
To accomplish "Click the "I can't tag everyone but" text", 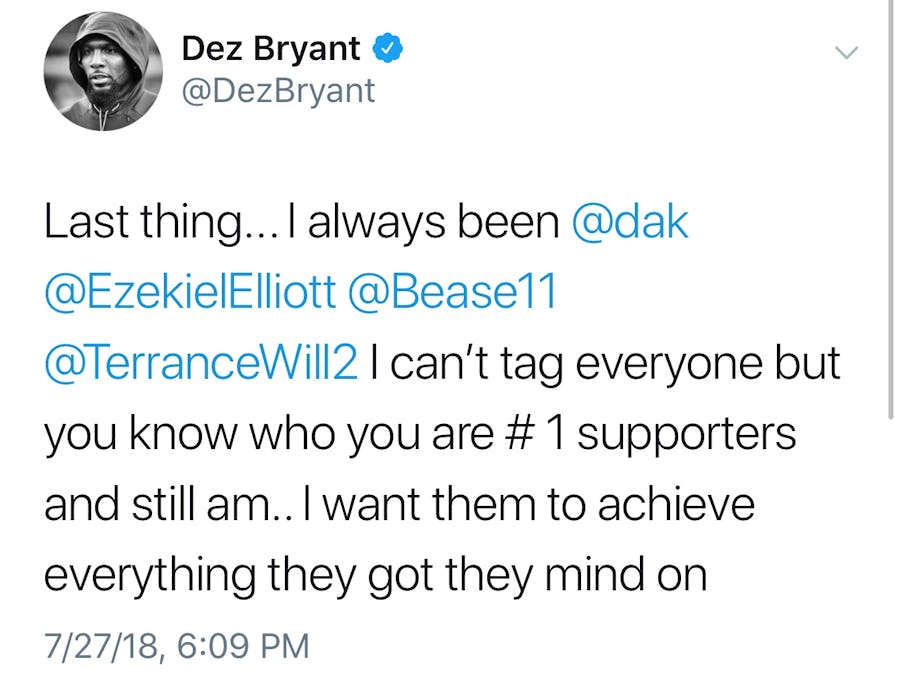I will [x=604, y=365].
